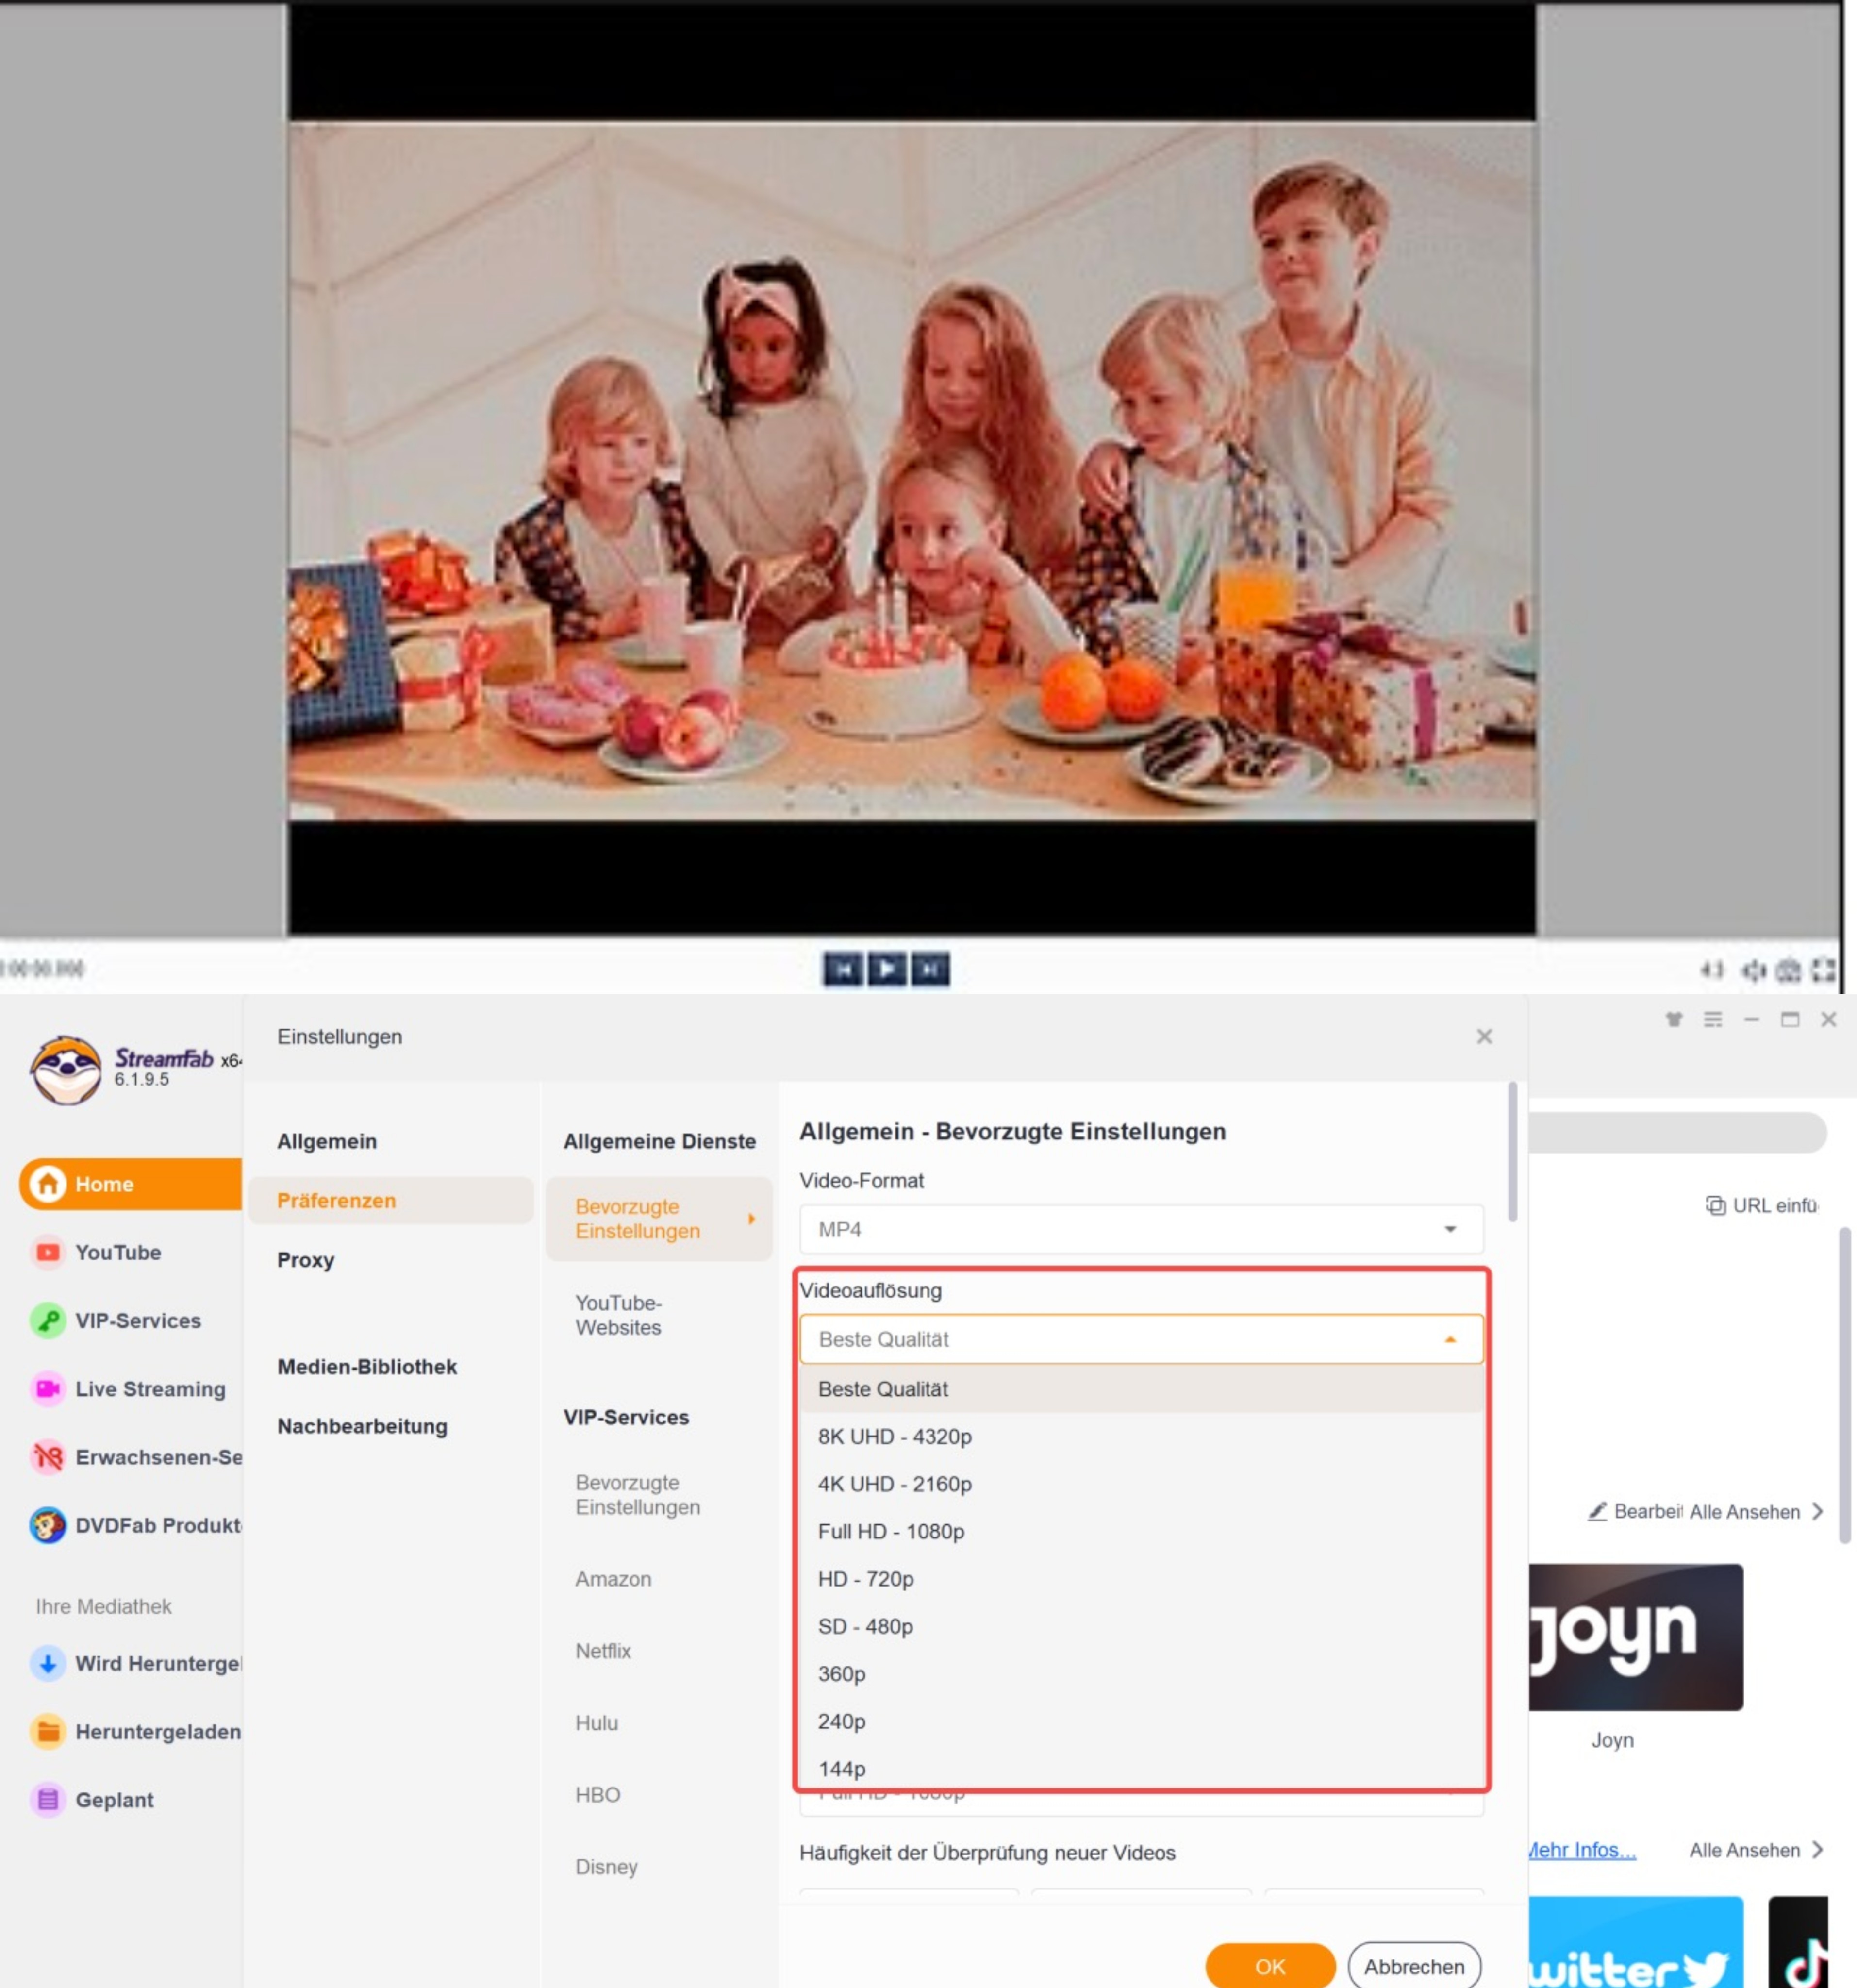
Task: Choose 4K UHD - 2160p resolution
Action: coord(1141,1484)
